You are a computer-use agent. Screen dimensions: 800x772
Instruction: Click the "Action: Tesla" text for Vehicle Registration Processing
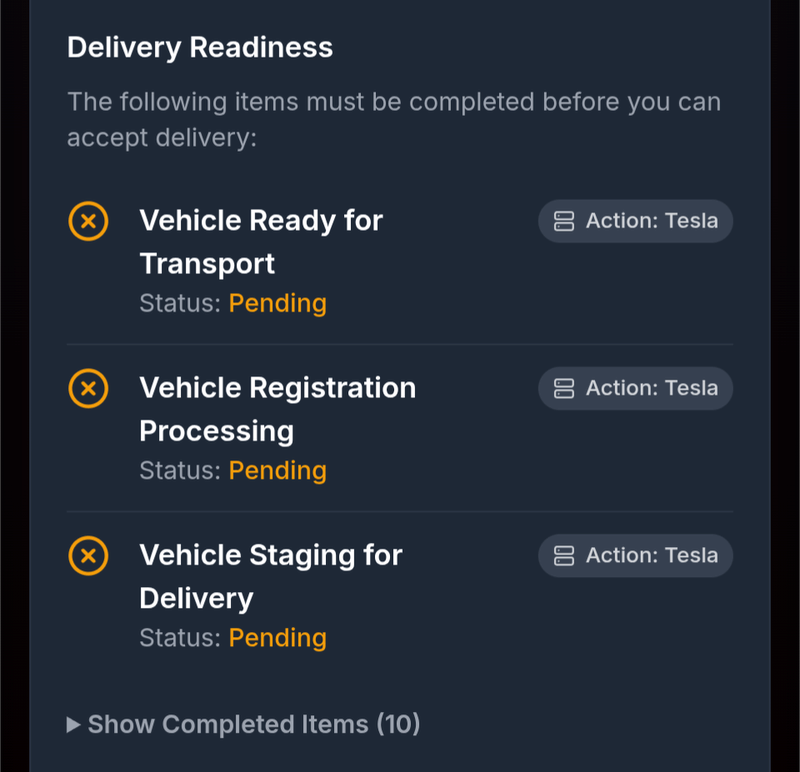(652, 388)
